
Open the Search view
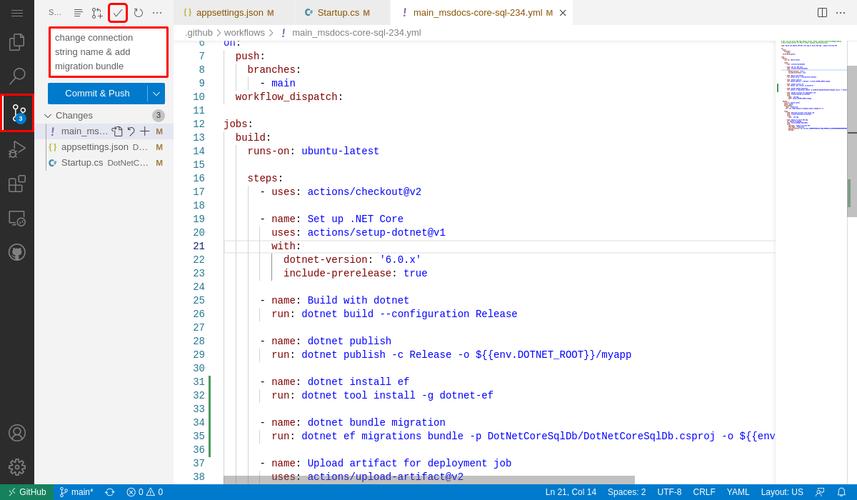pos(17,76)
